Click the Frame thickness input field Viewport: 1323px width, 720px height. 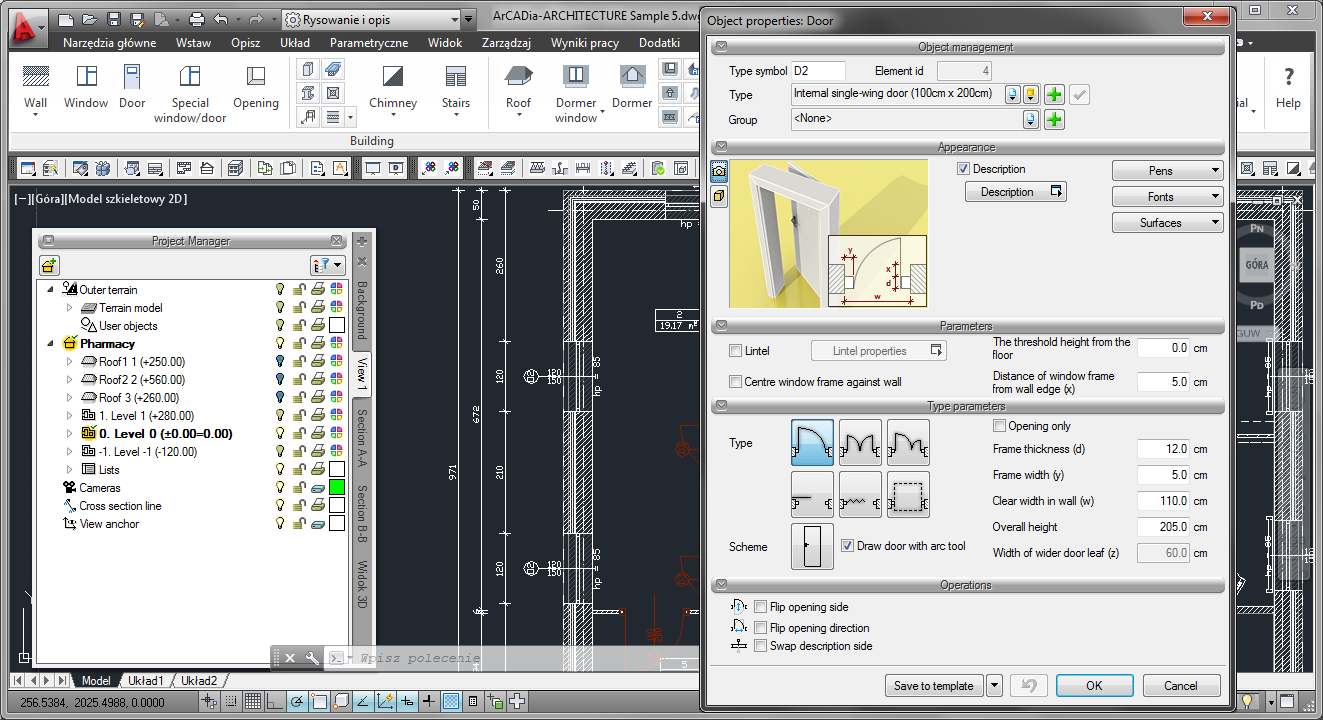coord(1163,450)
